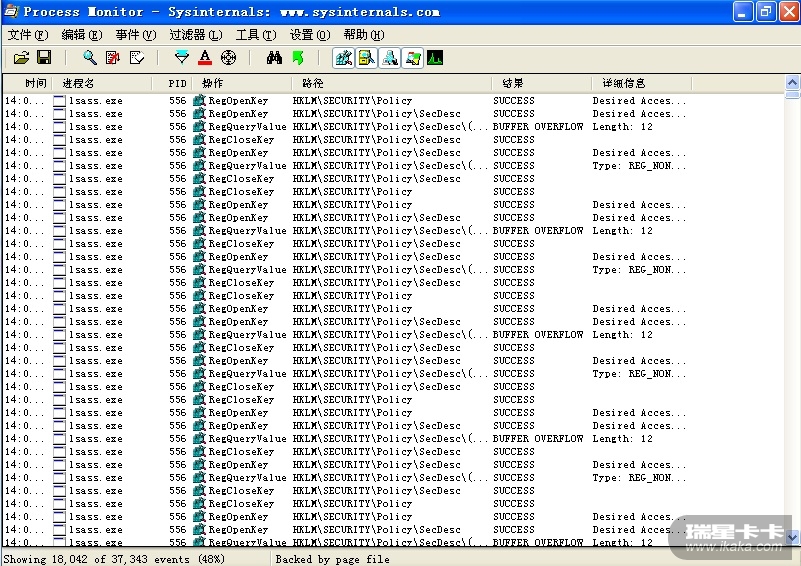The image size is (801, 566).
Task: Toggle Show Registry Activity button
Action: 343,58
